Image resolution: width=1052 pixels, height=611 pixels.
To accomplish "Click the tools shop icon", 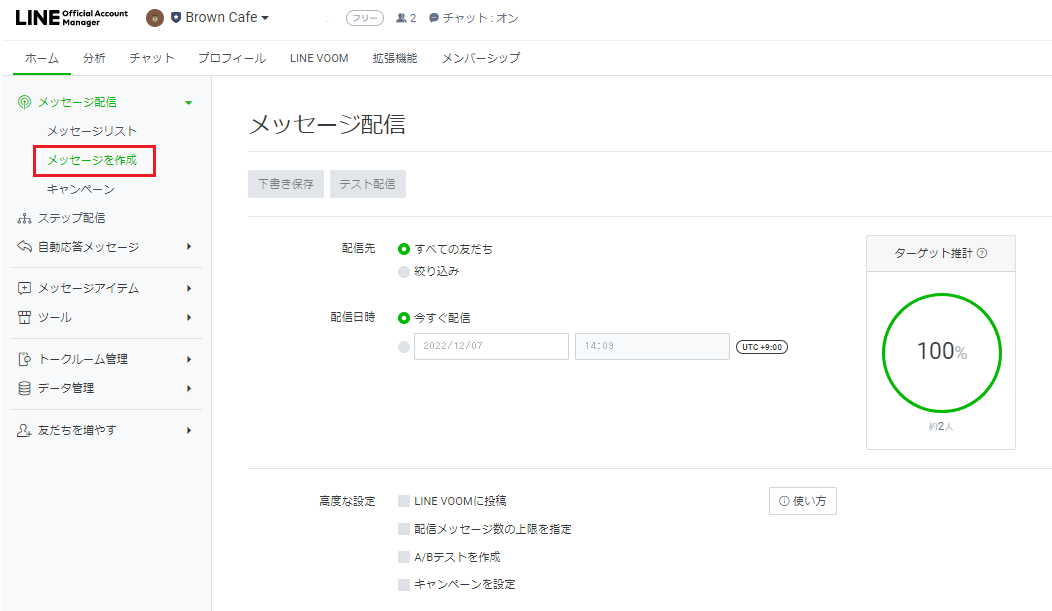I will [25, 317].
